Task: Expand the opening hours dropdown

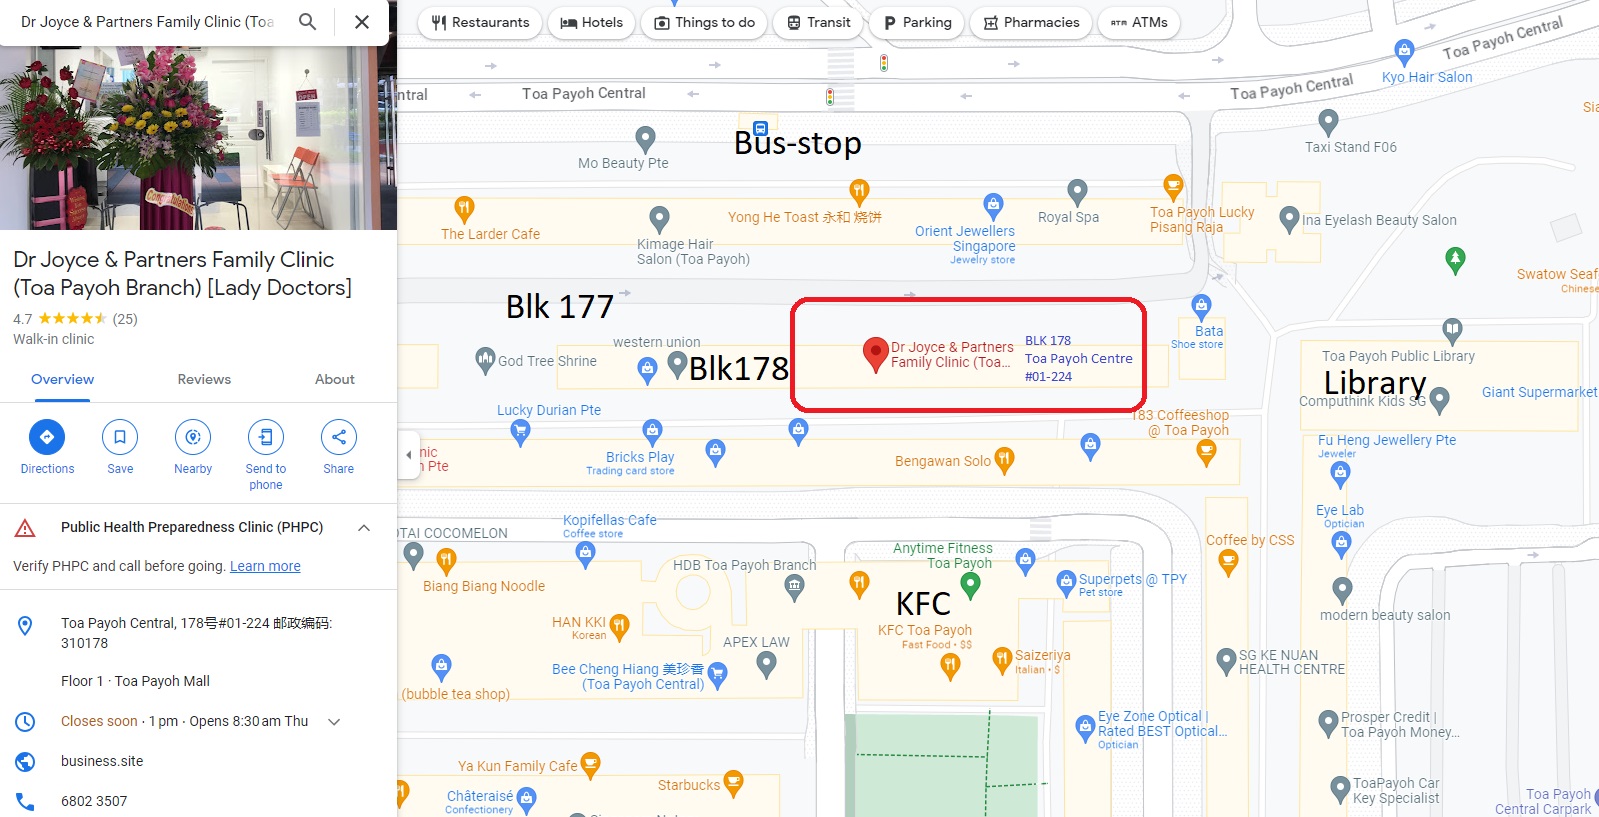Action: [334, 722]
